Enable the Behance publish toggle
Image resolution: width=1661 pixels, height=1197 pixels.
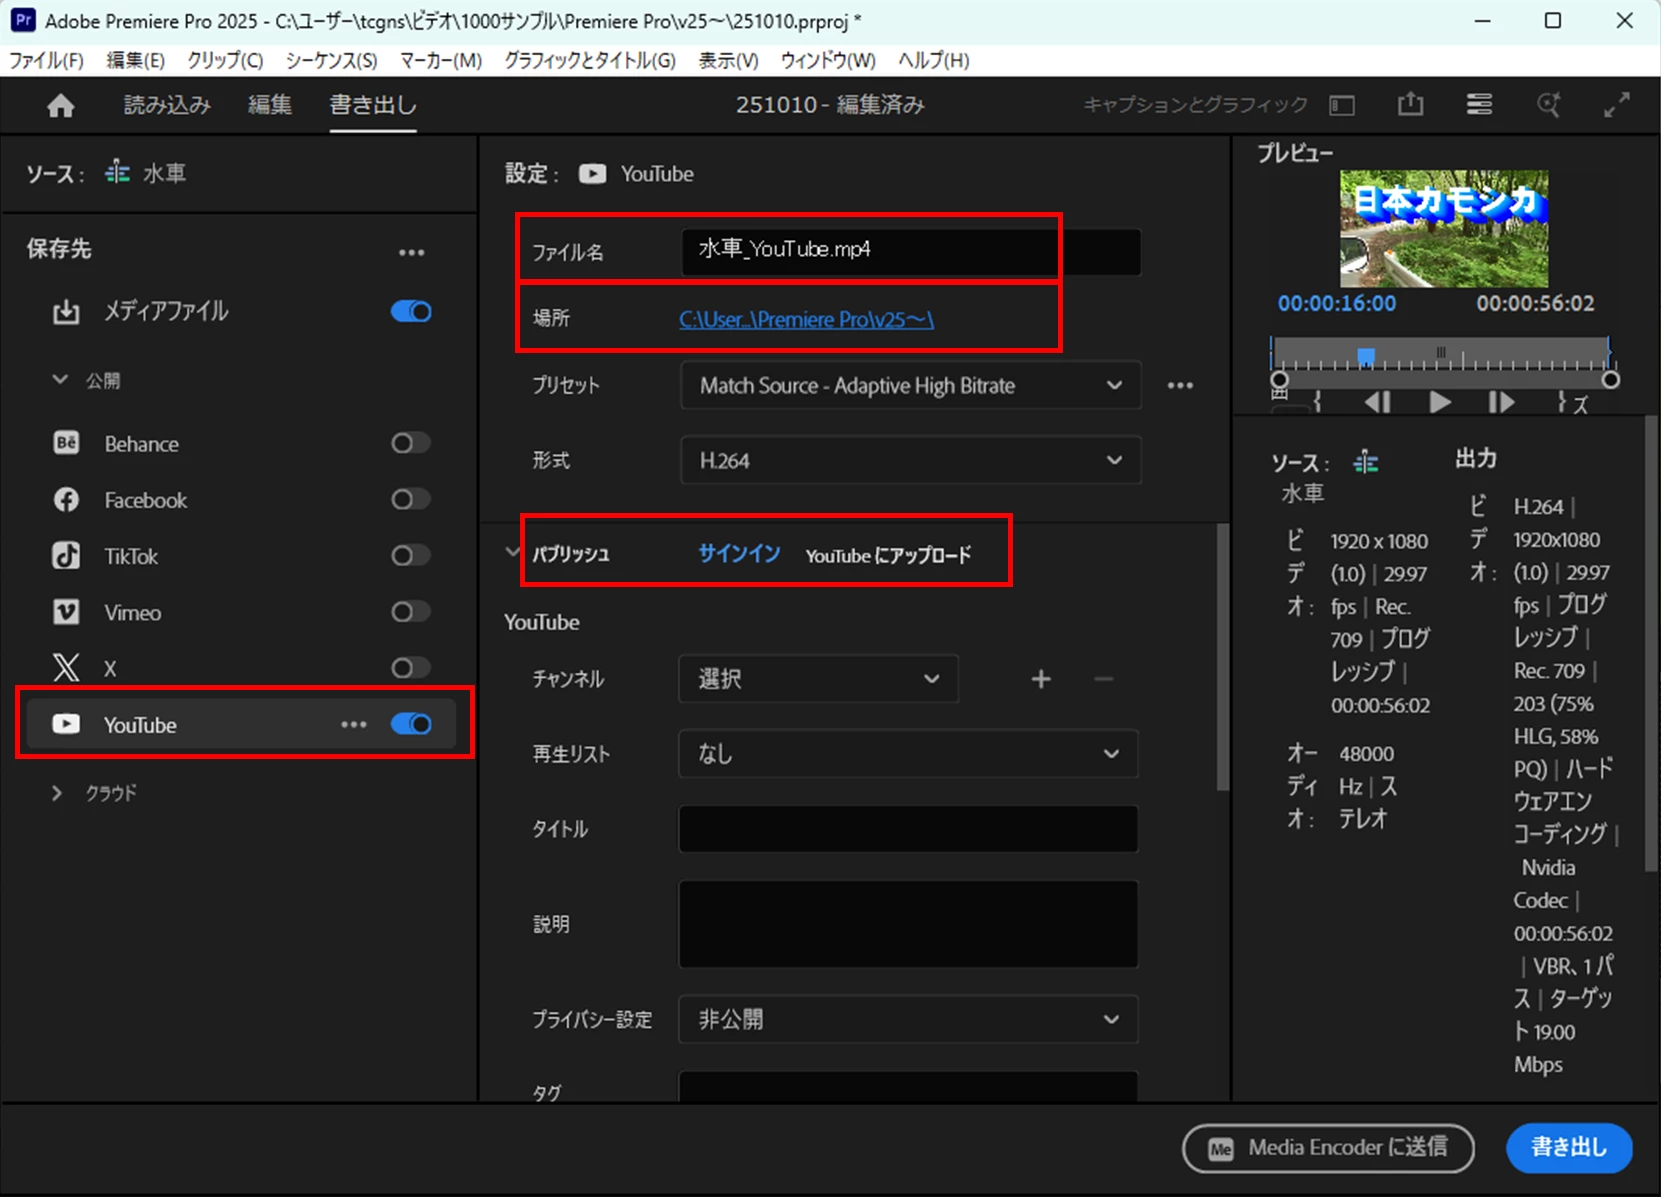(411, 443)
